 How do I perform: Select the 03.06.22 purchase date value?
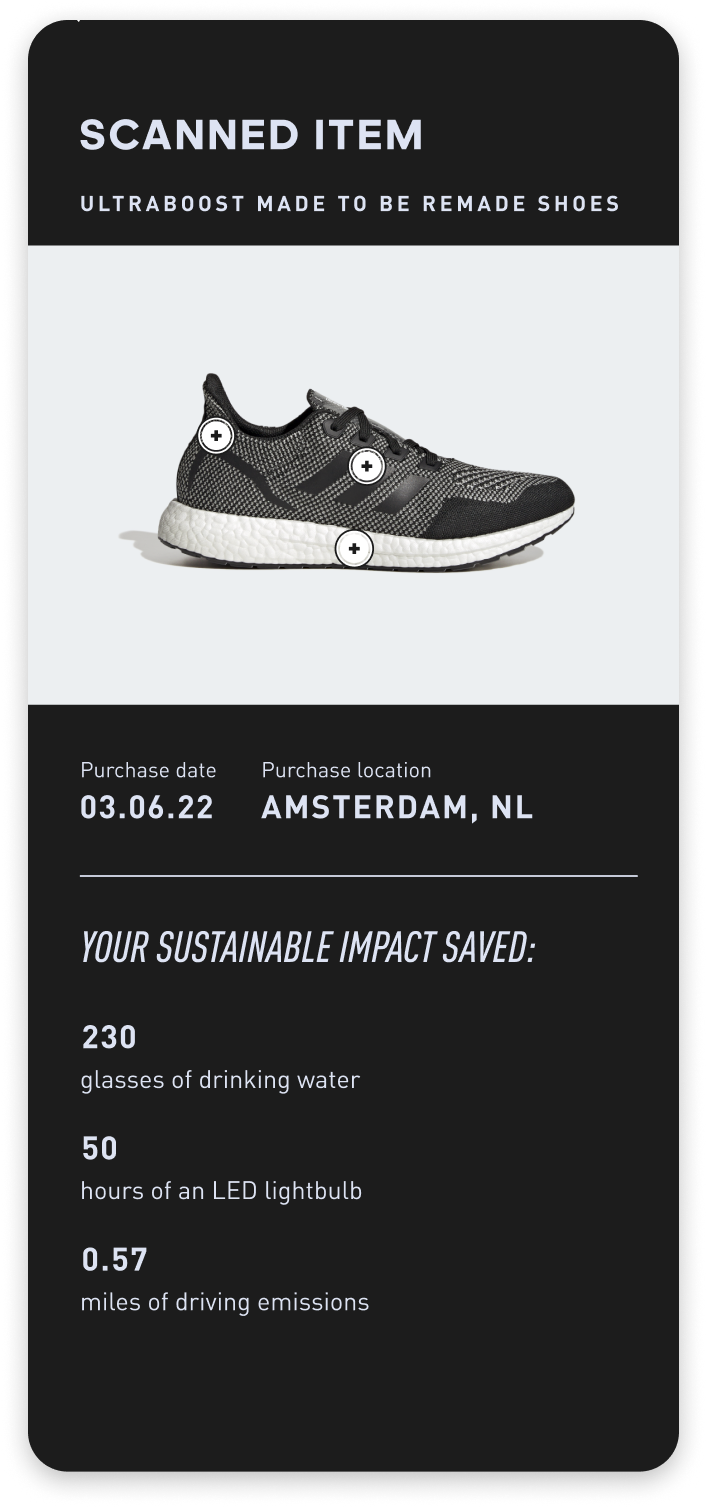(147, 808)
